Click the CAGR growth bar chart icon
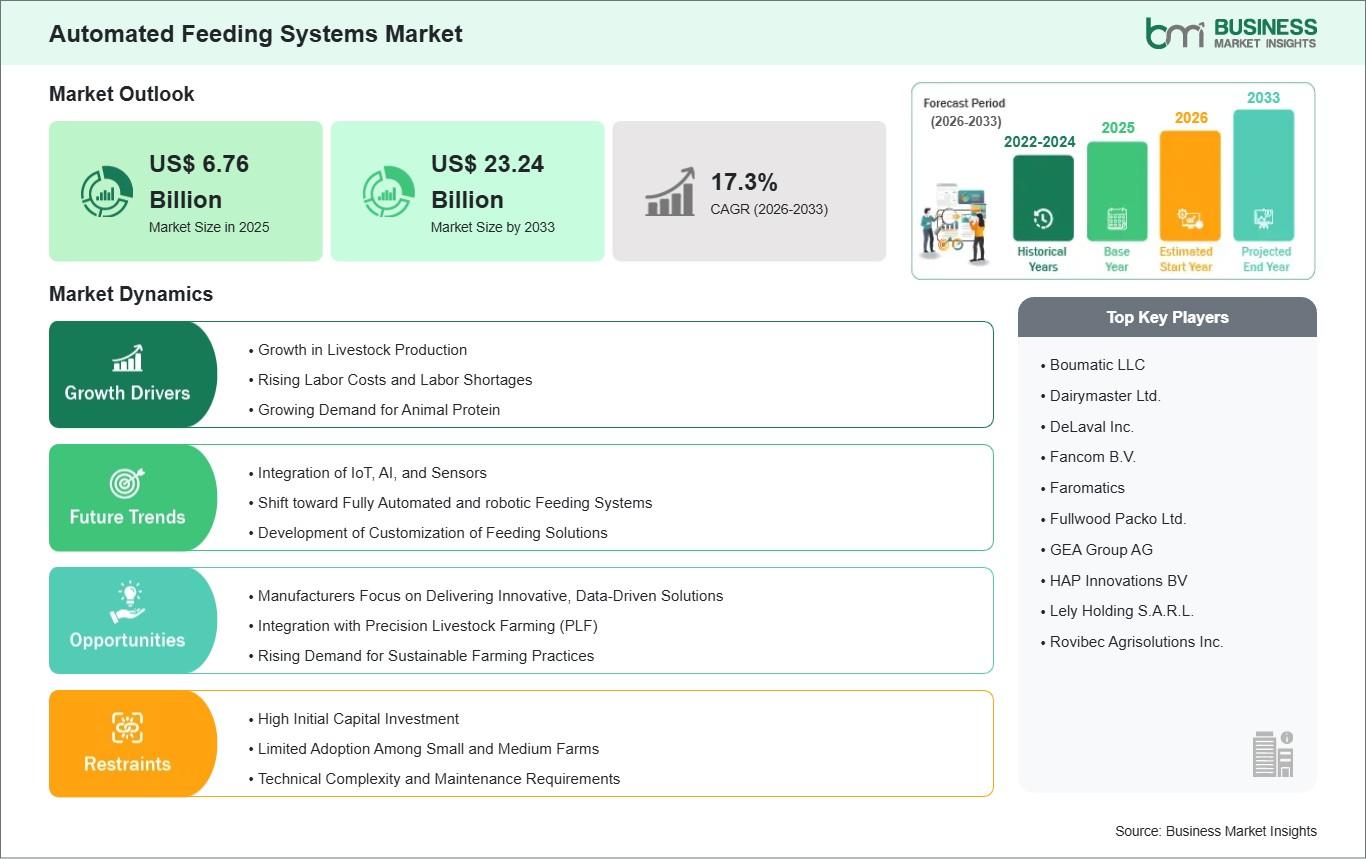 pos(670,192)
